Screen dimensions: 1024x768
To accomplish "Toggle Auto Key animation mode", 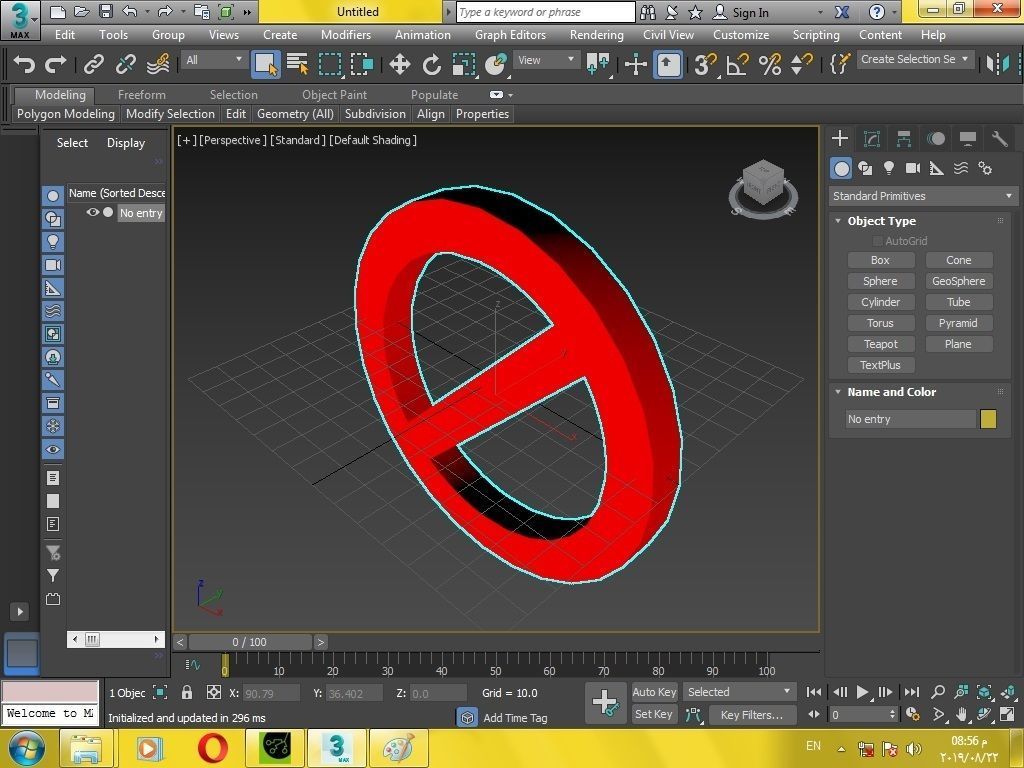I will pyautogui.click(x=654, y=692).
